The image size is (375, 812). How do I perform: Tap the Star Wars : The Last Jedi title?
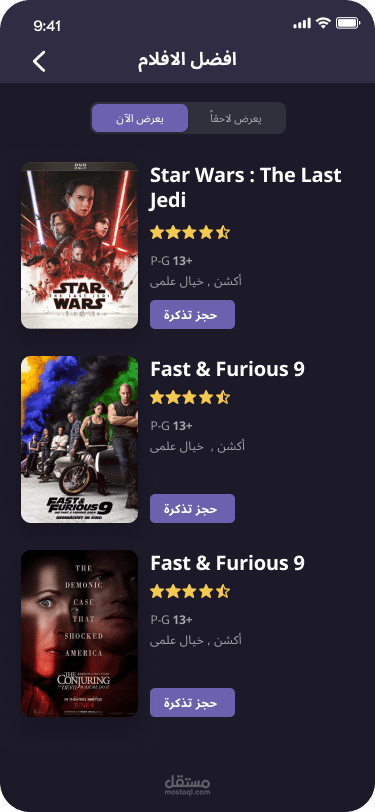[246, 187]
